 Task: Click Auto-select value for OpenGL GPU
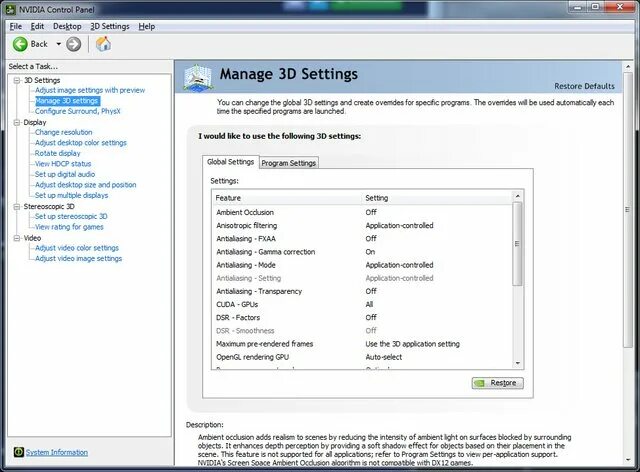383,357
